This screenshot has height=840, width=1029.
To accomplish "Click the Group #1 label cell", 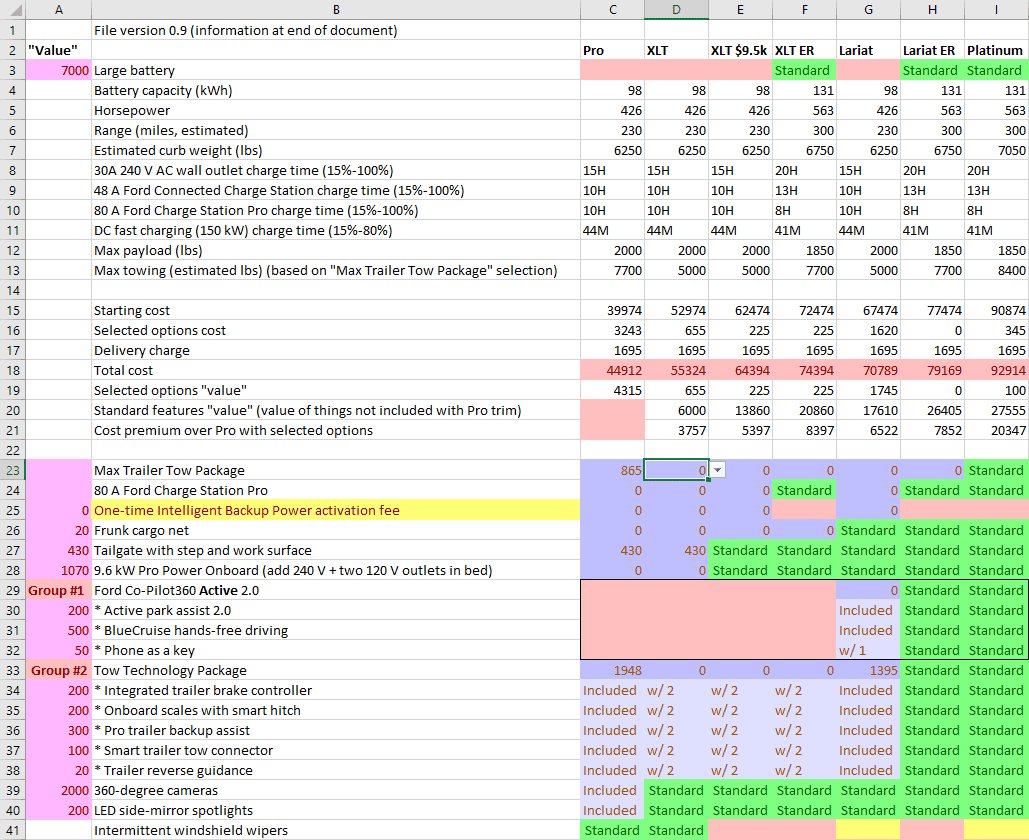I will tap(58, 590).
